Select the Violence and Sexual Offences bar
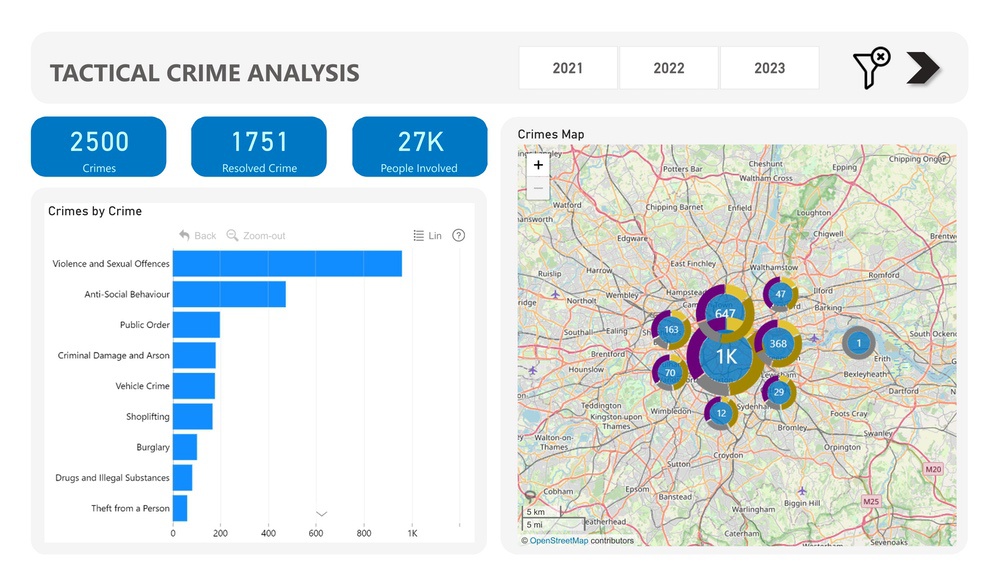 288,263
